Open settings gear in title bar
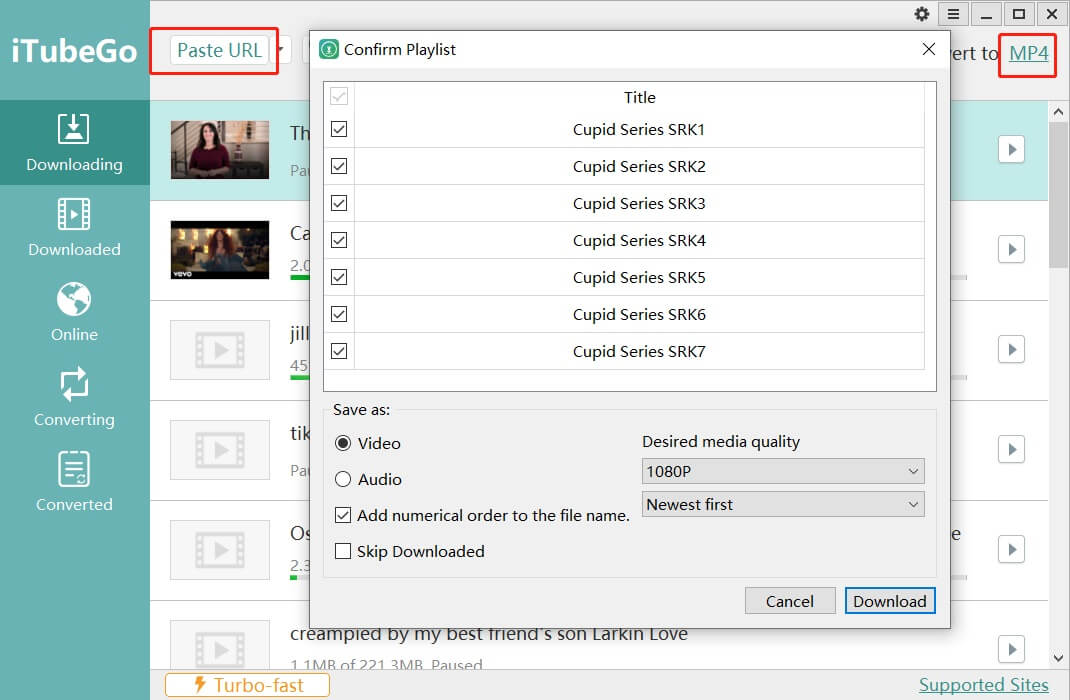The image size is (1070, 700). click(x=921, y=14)
